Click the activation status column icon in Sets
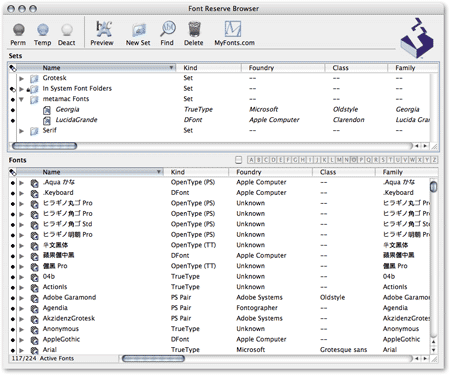 click(12, 68)
